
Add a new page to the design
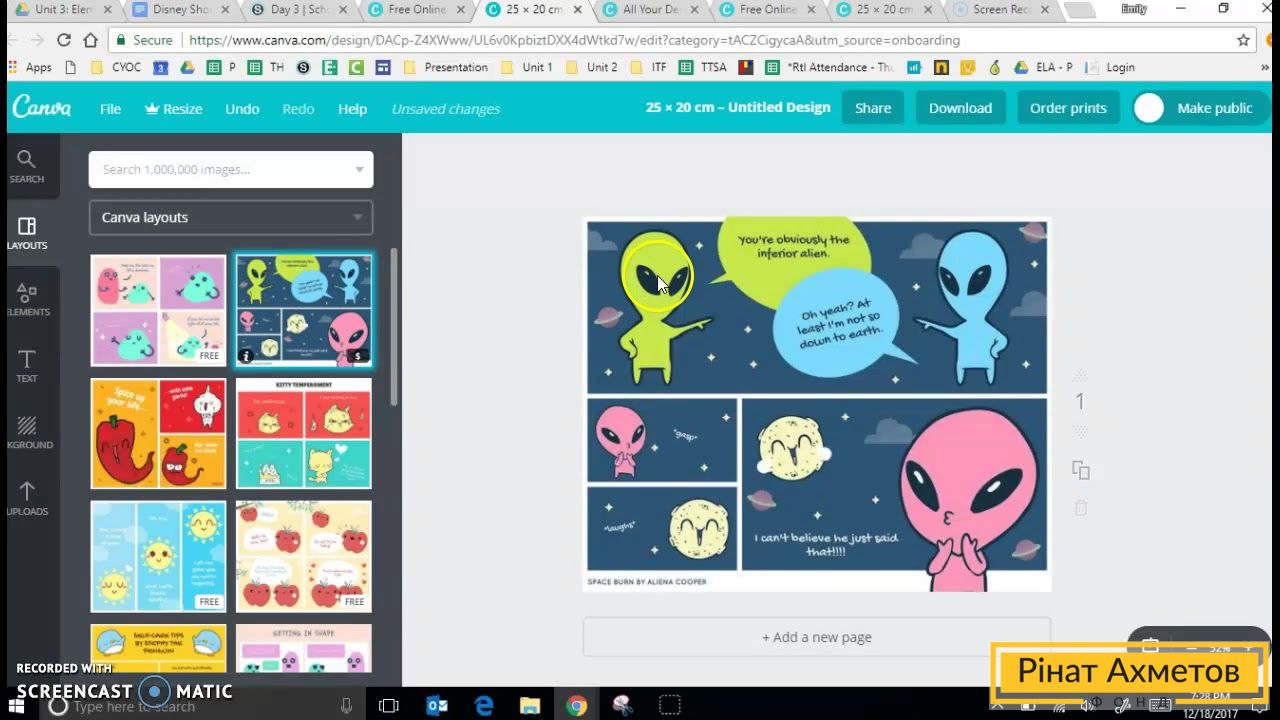pos(817,637)
